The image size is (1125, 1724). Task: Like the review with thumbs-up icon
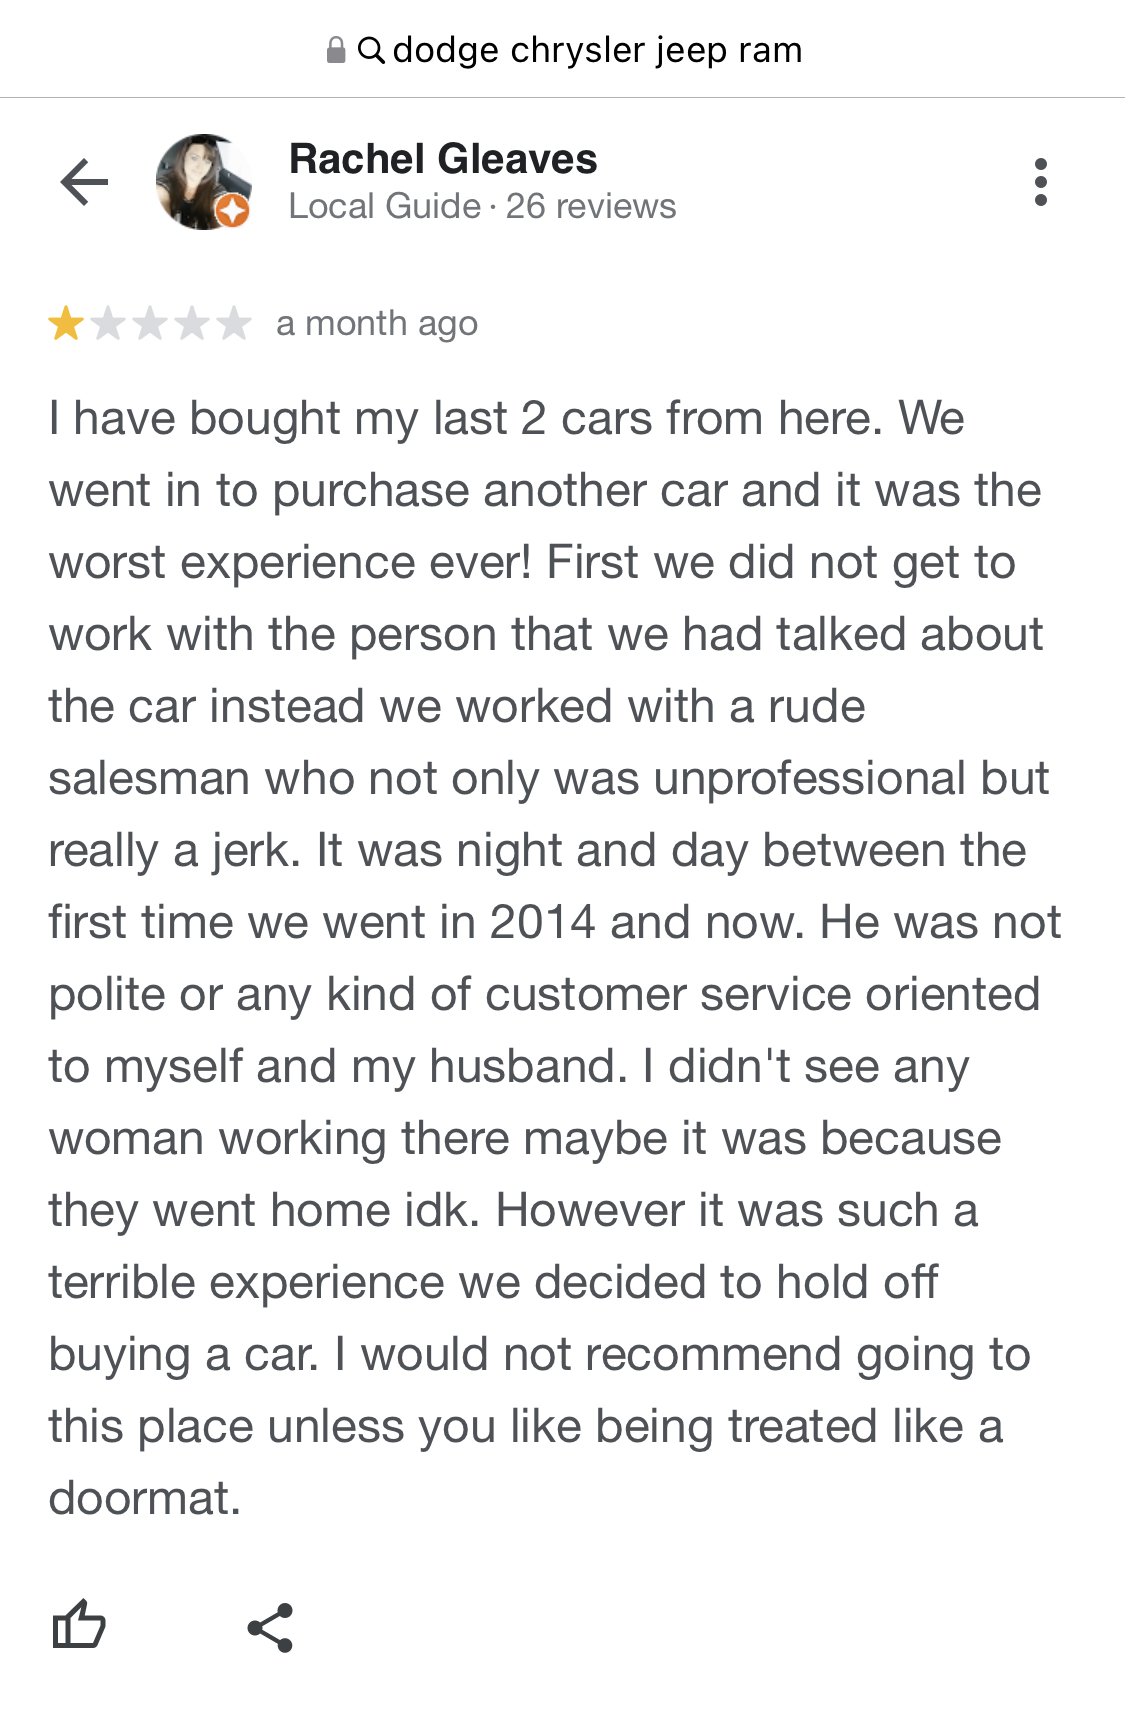click(78, 1625)
